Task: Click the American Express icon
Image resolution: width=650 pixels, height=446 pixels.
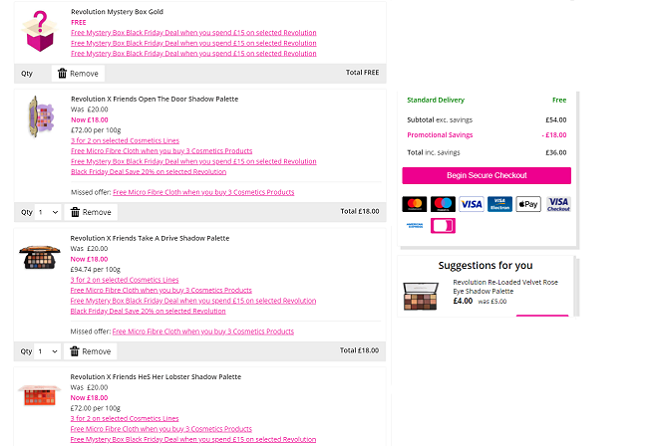Action: 415,226
